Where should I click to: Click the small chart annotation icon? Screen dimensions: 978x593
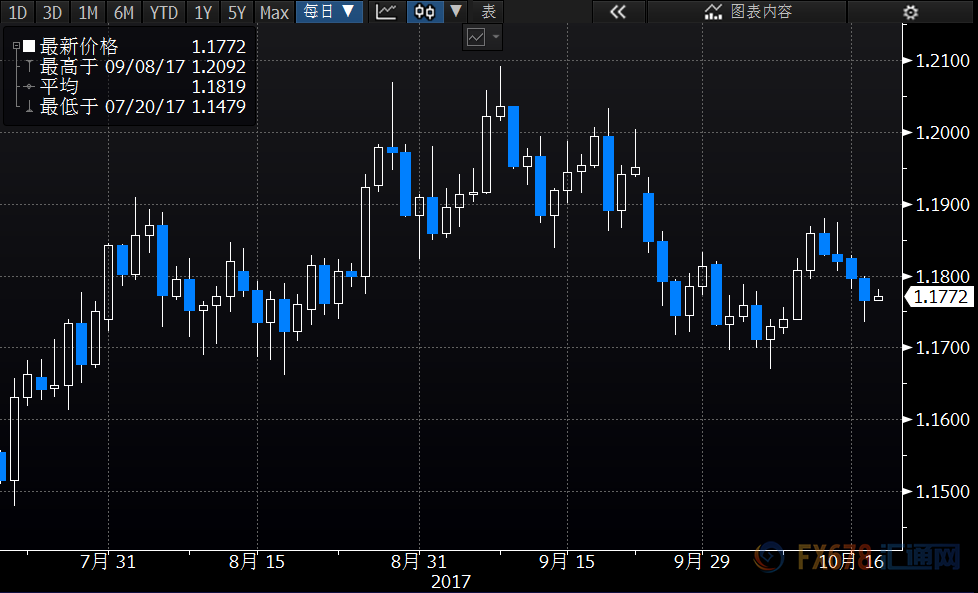pyautogui.click(x=476, y=37)
